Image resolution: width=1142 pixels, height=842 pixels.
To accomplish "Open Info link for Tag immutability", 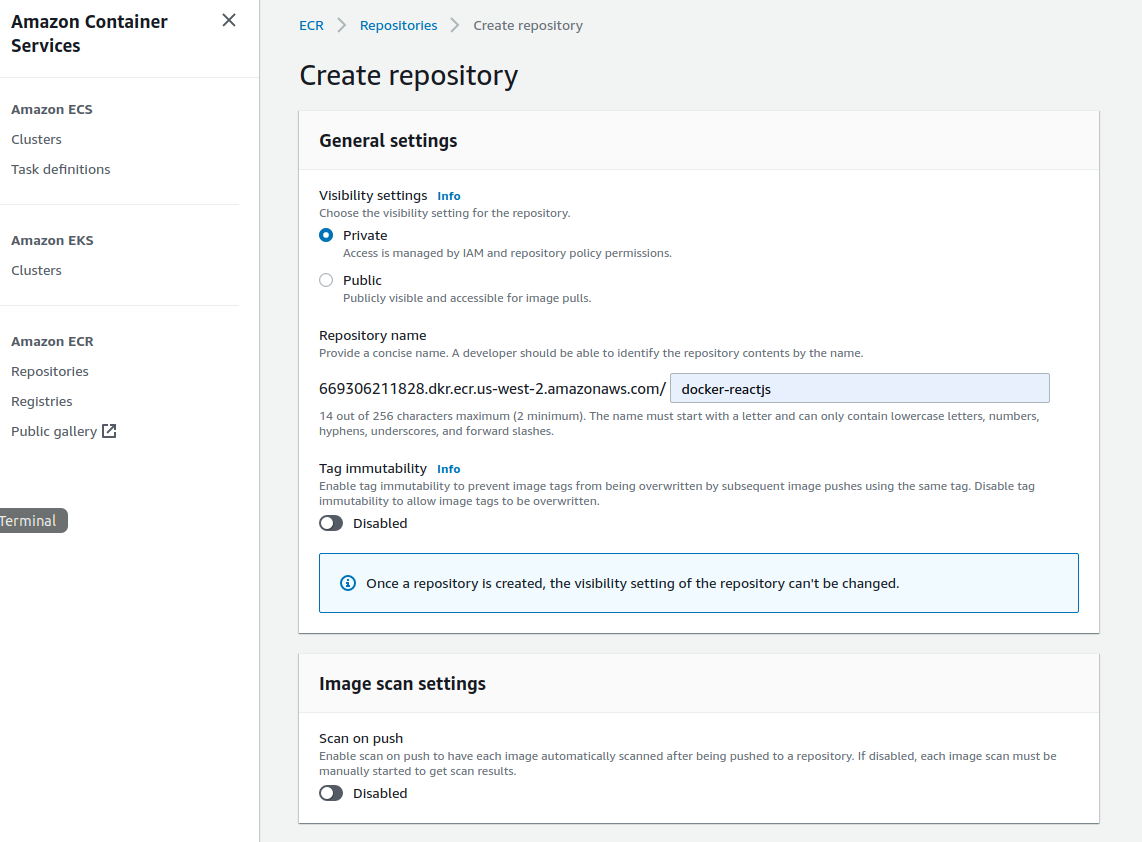I will pyautogui.click(x=449, y=469).
